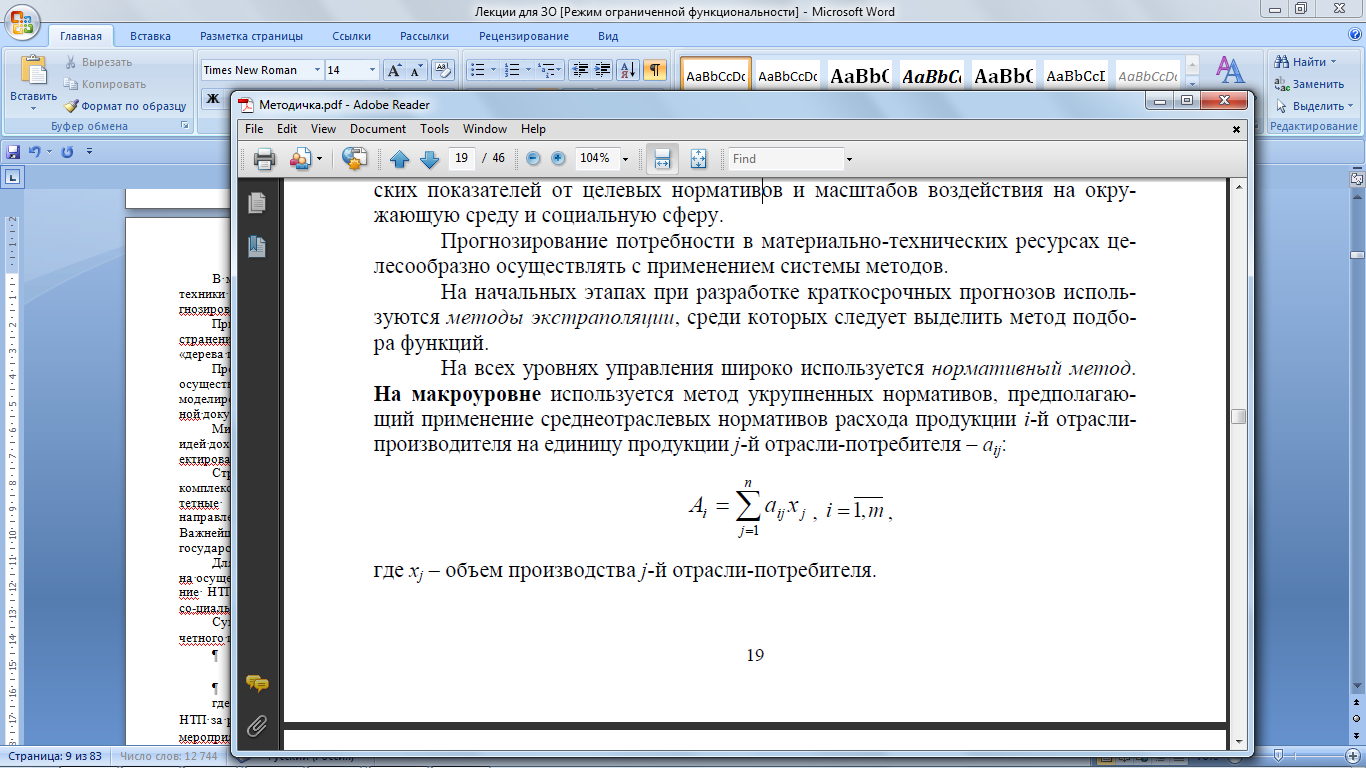Expand the Reader zoom 104% dropdown
Screen dimensions: 1366x768
[625, 159]
